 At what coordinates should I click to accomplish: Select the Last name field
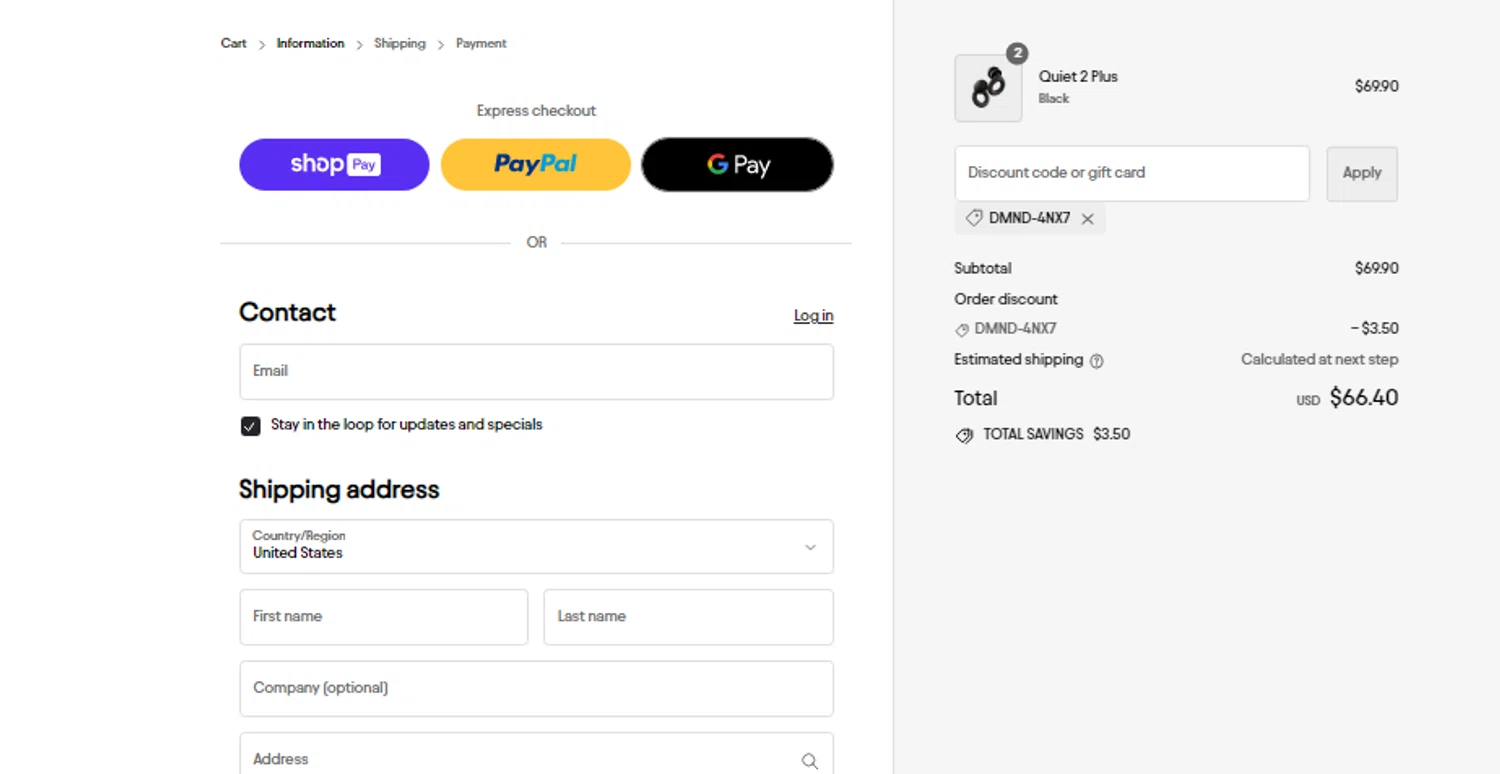[688, 617]
